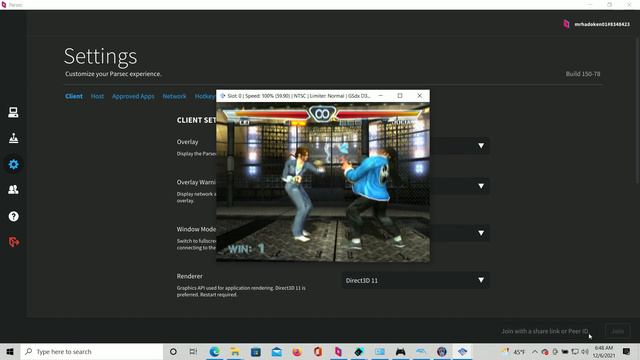Open the Windows Start menu
This screenshot has width=640, height=360.
click(10, 351)
